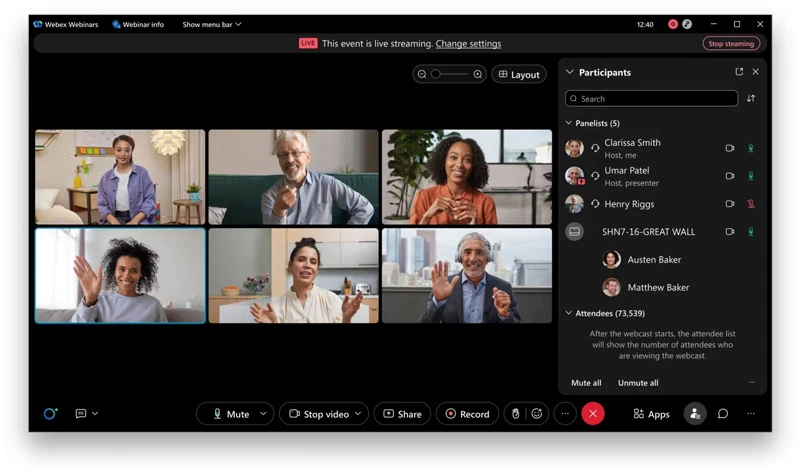Select video of man in headphones
The image size is (800, 474).
467,276
